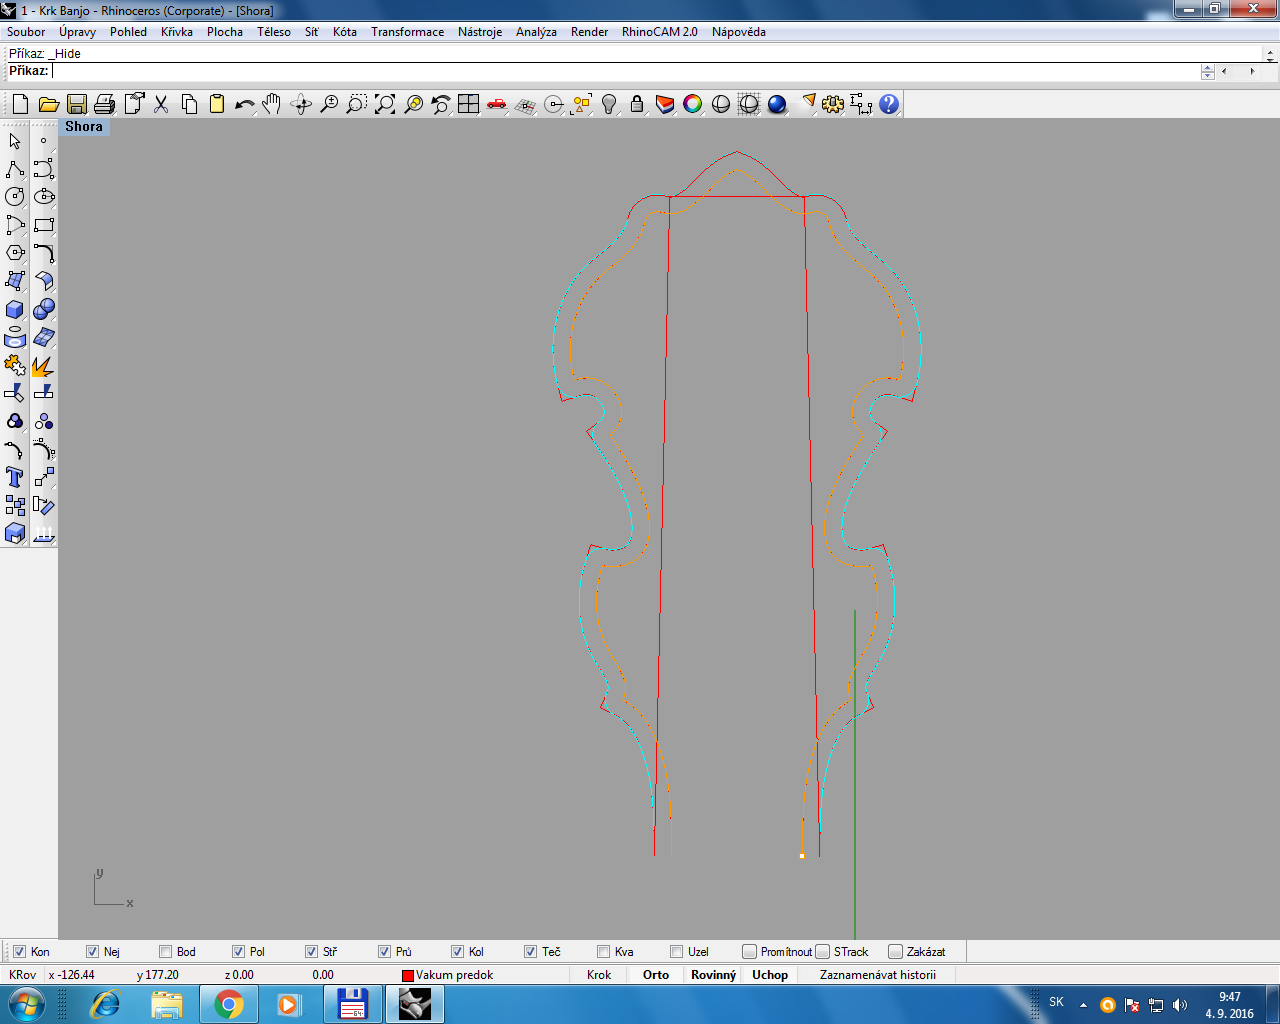The image size is (1280, 1024).
Task: Activate the Pan hand tool
Action: [272, 104]
